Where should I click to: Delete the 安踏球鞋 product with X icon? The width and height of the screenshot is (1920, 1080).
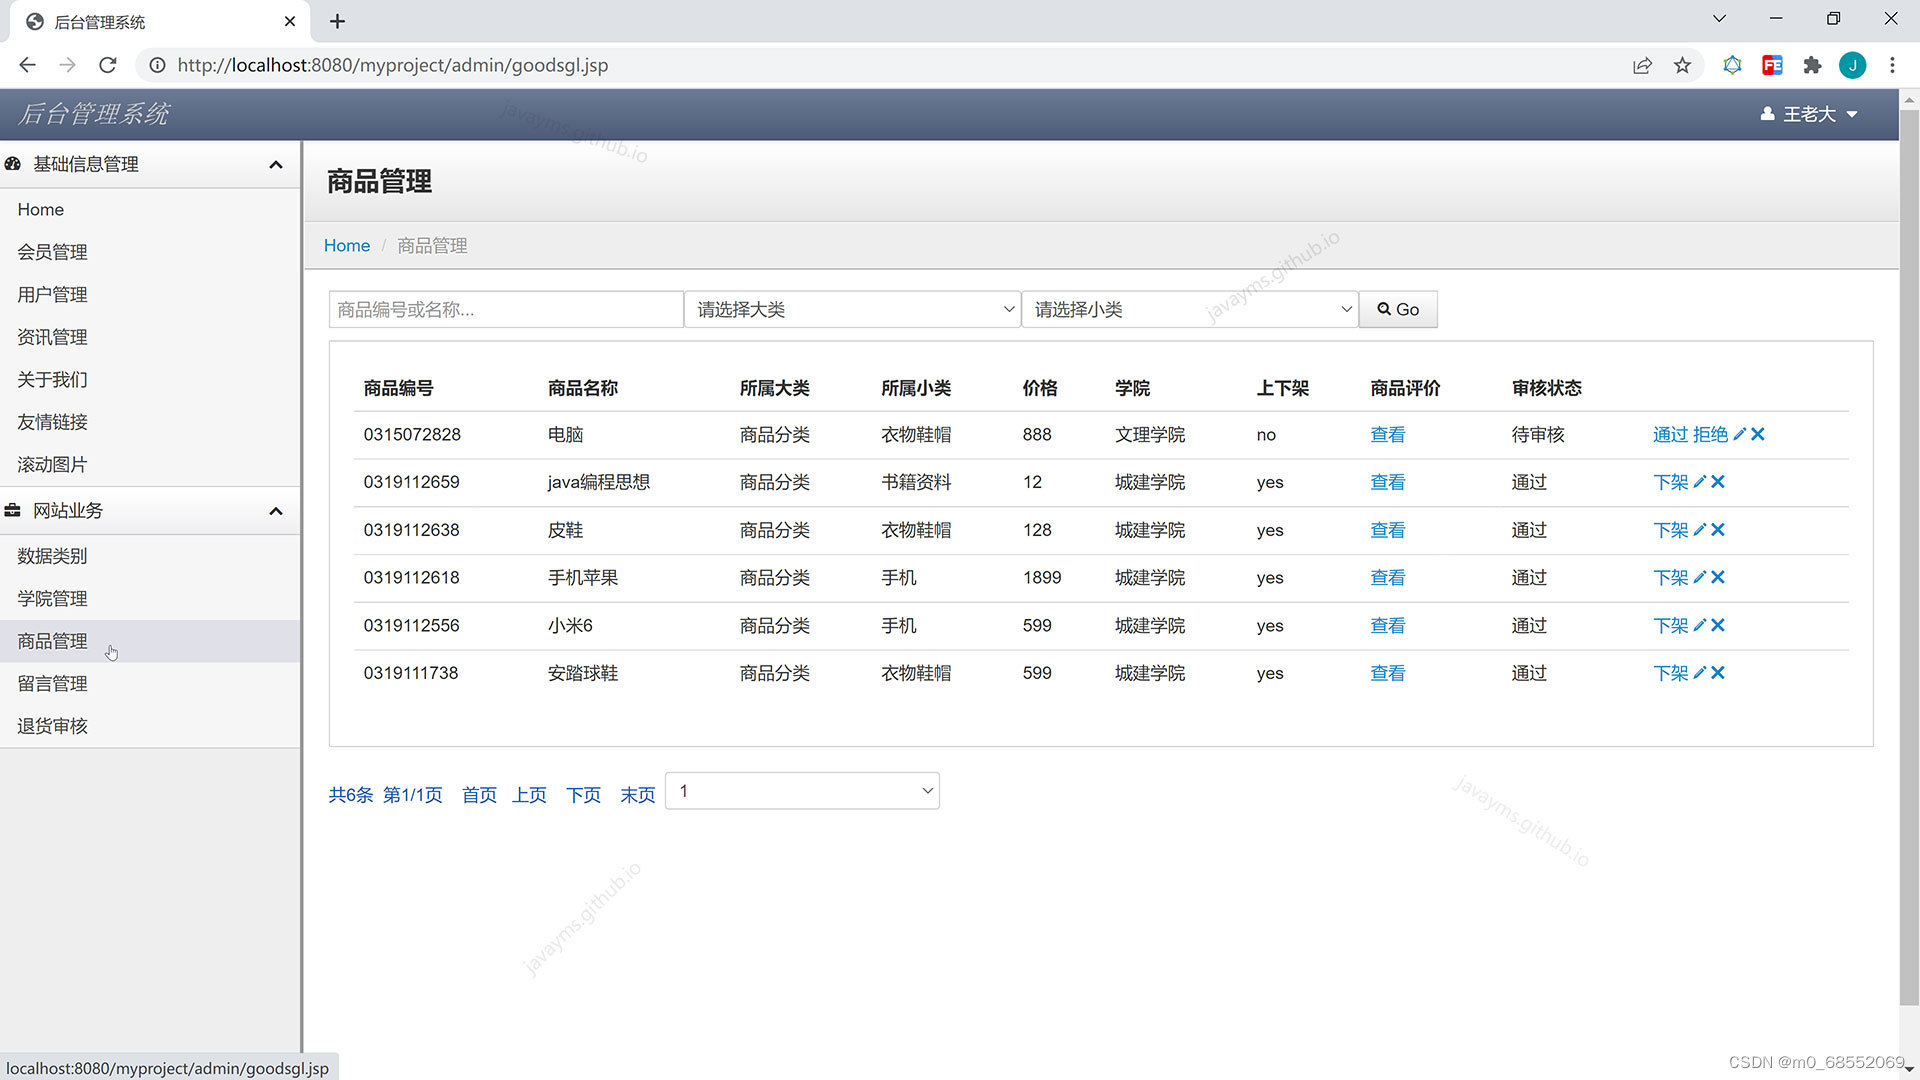point(1717,673)
